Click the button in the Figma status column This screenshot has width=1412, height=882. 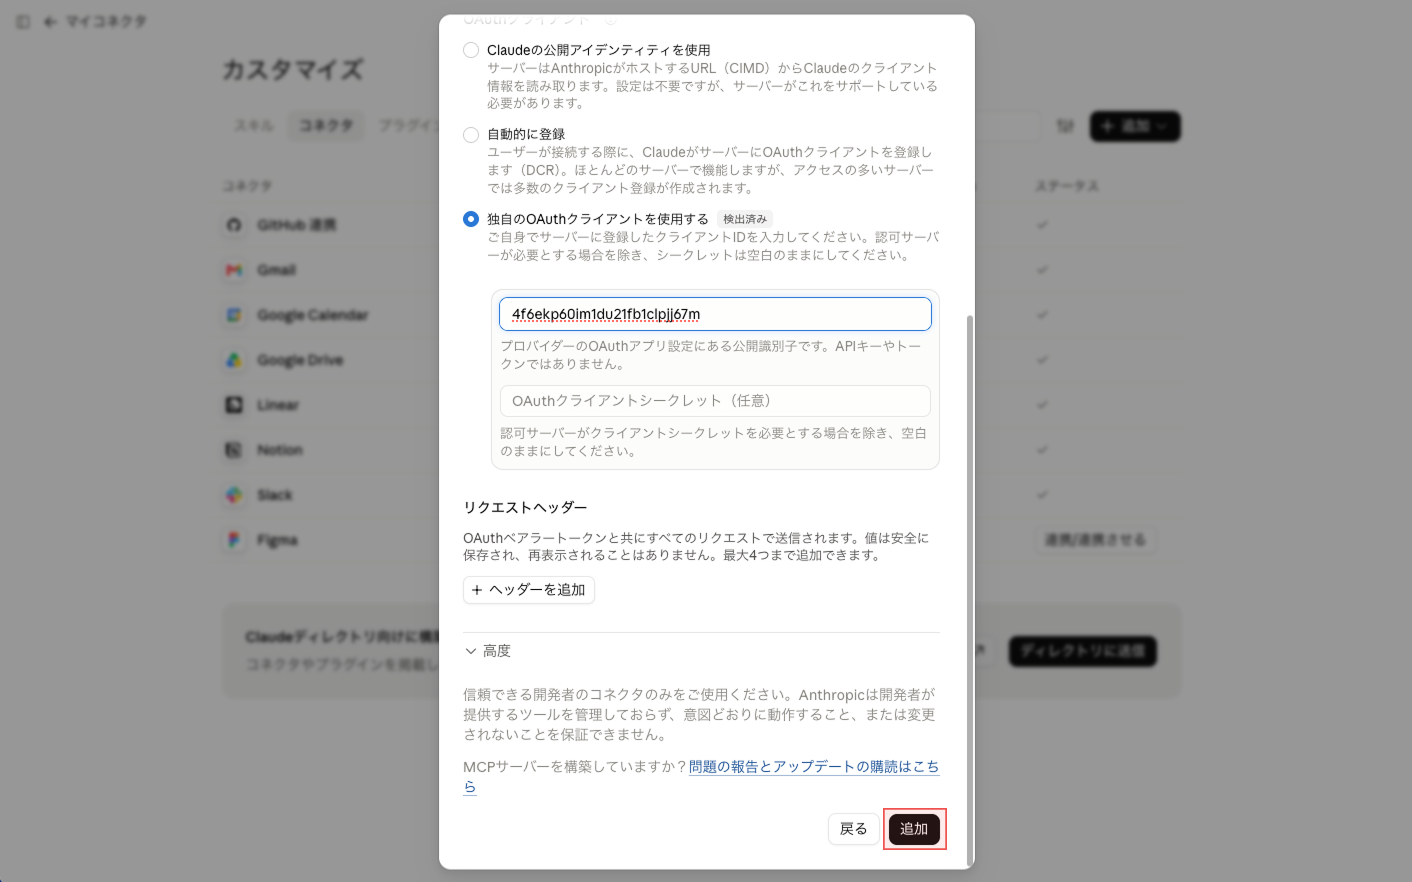pyautogui.click(x=1096, y=540)
